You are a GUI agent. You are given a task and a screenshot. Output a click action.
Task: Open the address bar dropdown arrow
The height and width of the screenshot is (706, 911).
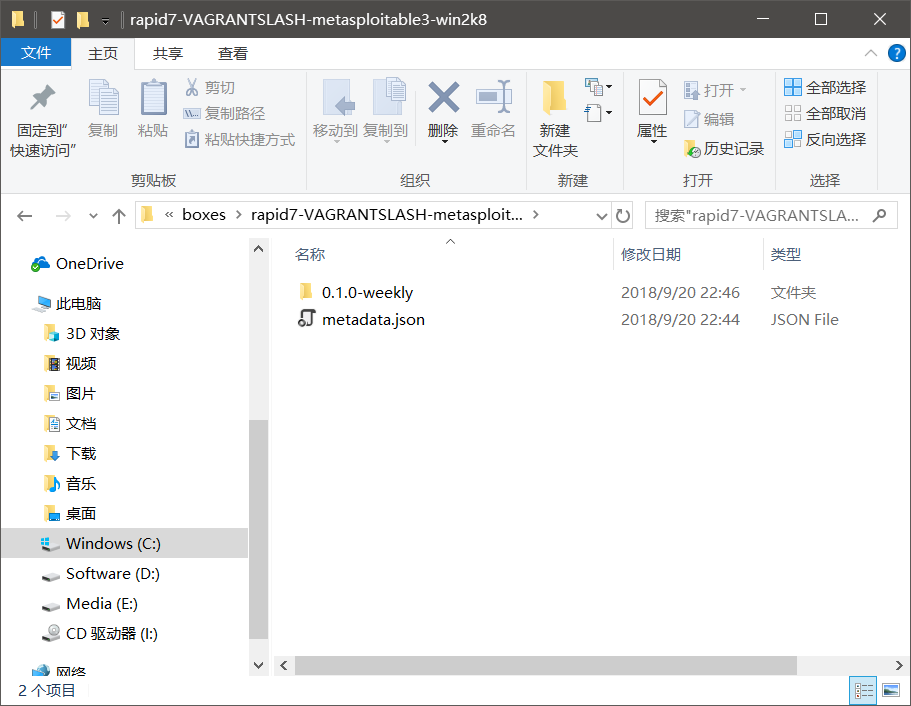[x=600, y=214]
